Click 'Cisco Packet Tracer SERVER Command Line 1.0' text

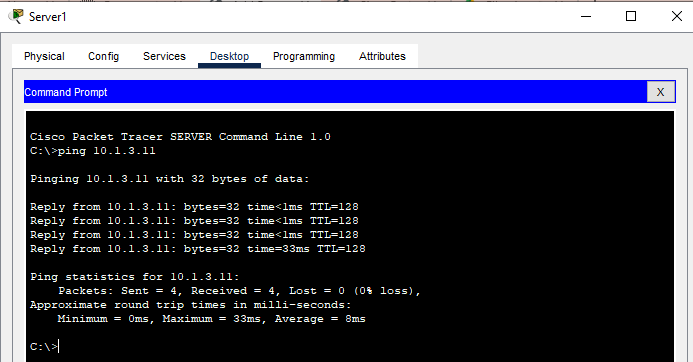pos(180,137)
